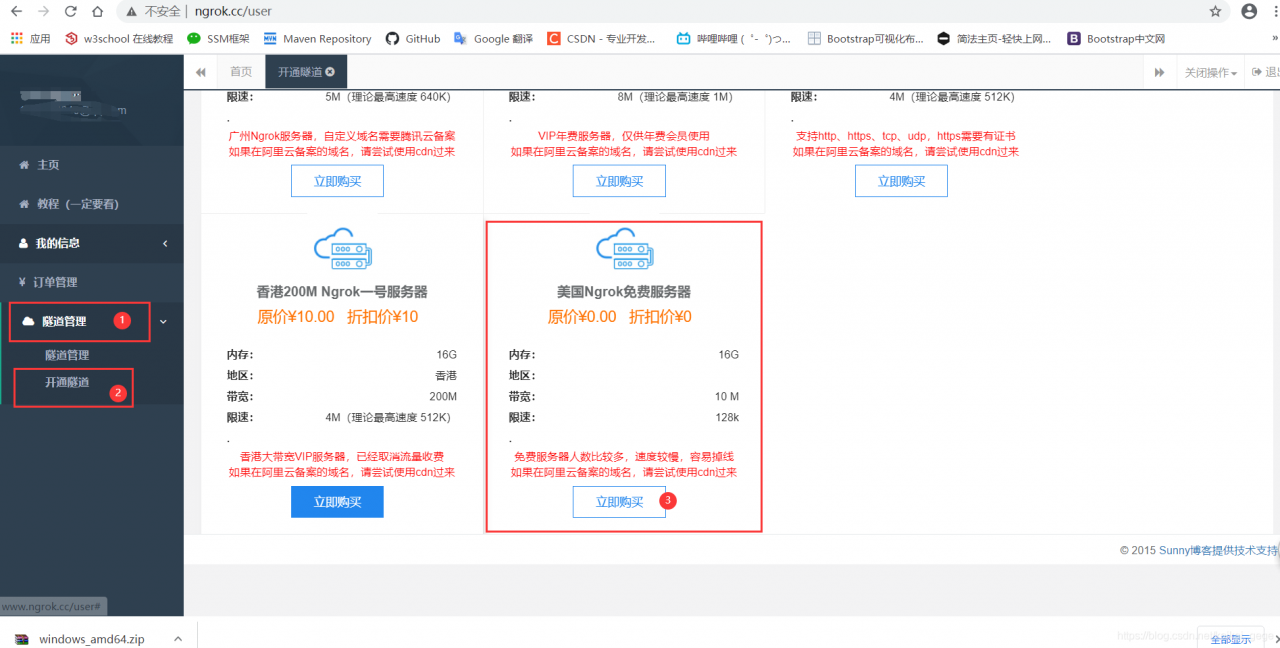Image resolution: width=1280 pixels, height=648 pixels.
Task: Click the profile avatar icon
Action: point(1249,12)
